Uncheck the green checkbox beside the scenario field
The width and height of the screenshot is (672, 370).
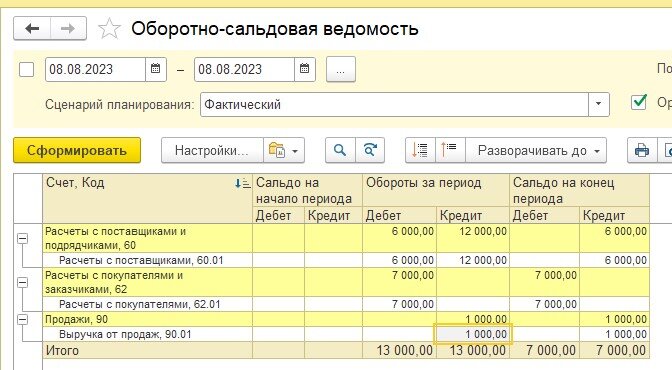point(639,102)
